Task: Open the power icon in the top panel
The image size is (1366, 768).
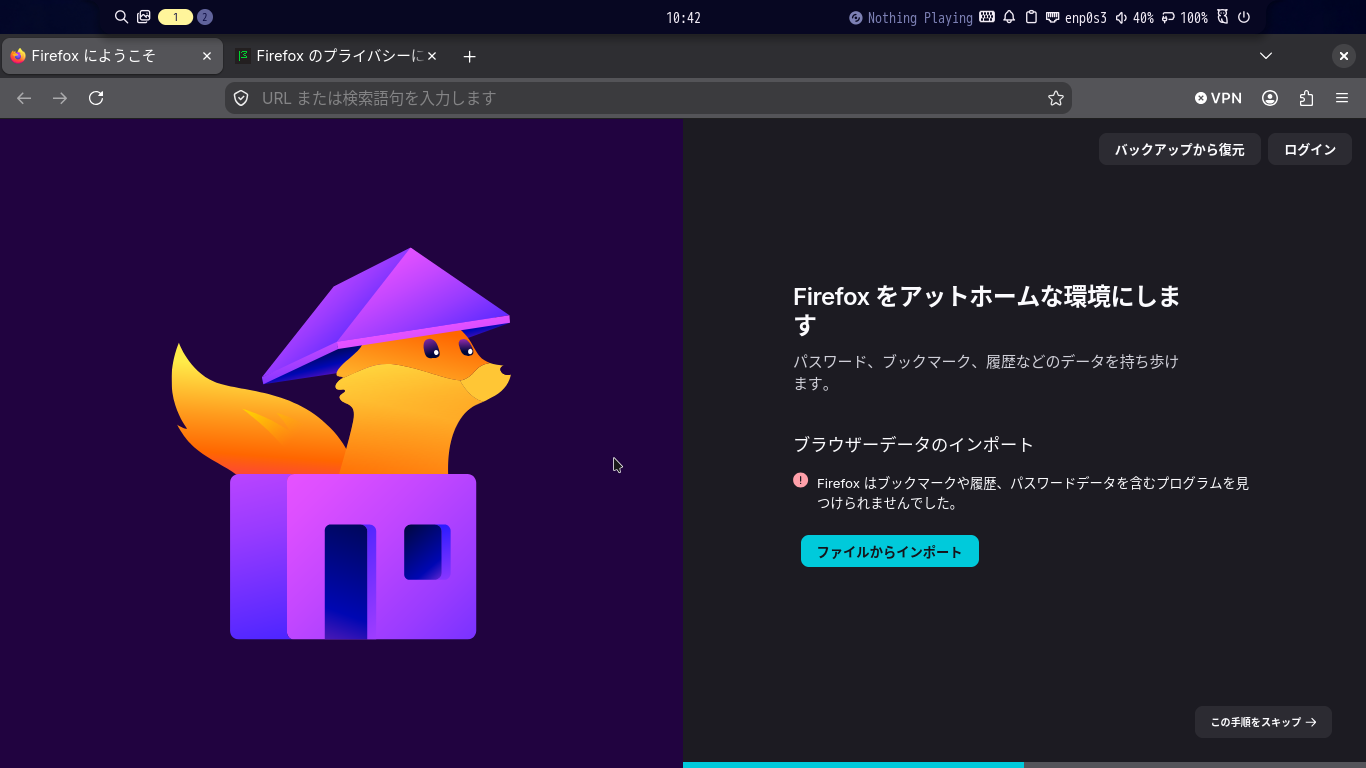Action: (x=1244, y=17)
